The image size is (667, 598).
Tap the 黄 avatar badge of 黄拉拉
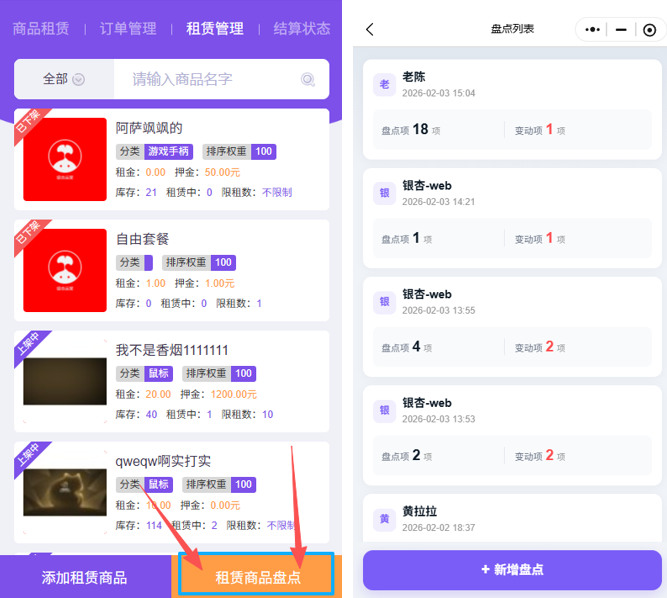point(384,519)
